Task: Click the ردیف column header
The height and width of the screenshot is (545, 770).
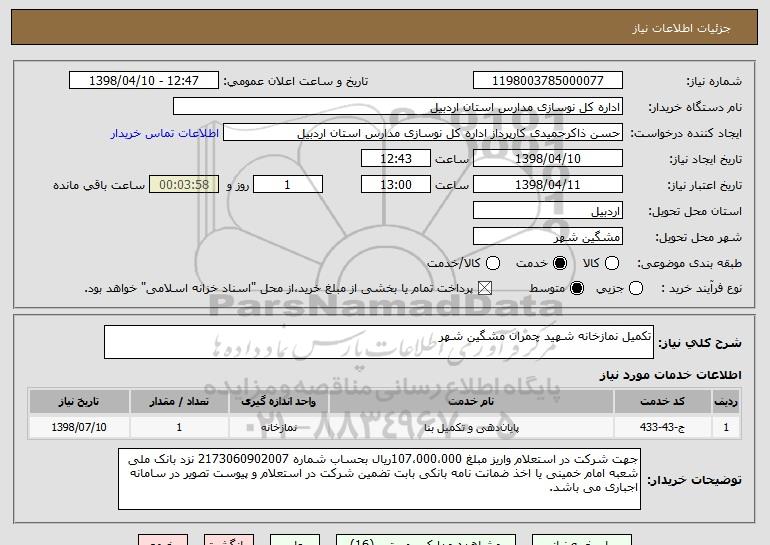Action: (x=726, y=402)
